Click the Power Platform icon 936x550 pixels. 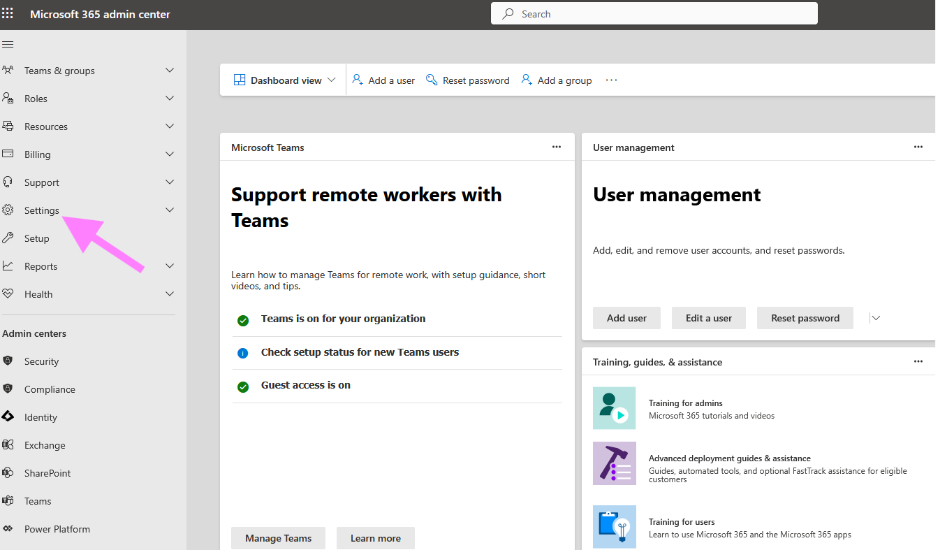[x=8, y=529]
